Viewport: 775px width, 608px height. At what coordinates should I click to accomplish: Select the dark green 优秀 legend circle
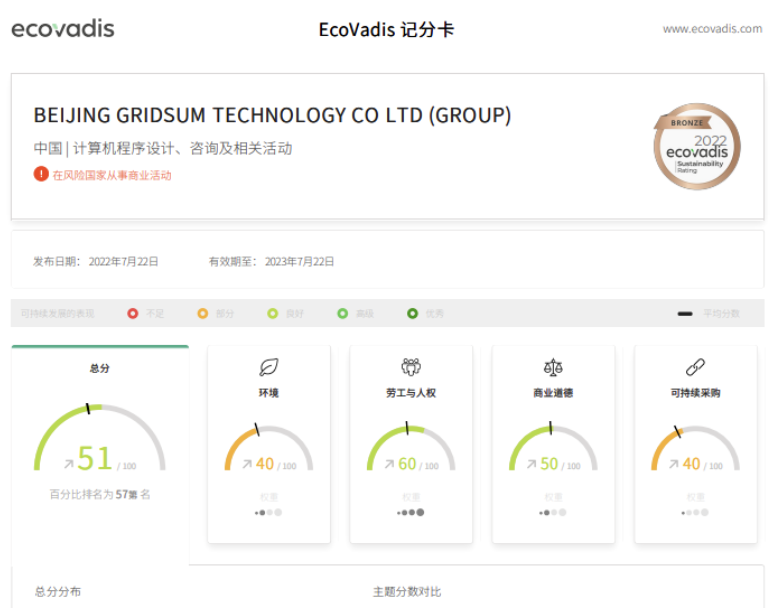click(412, 314)
